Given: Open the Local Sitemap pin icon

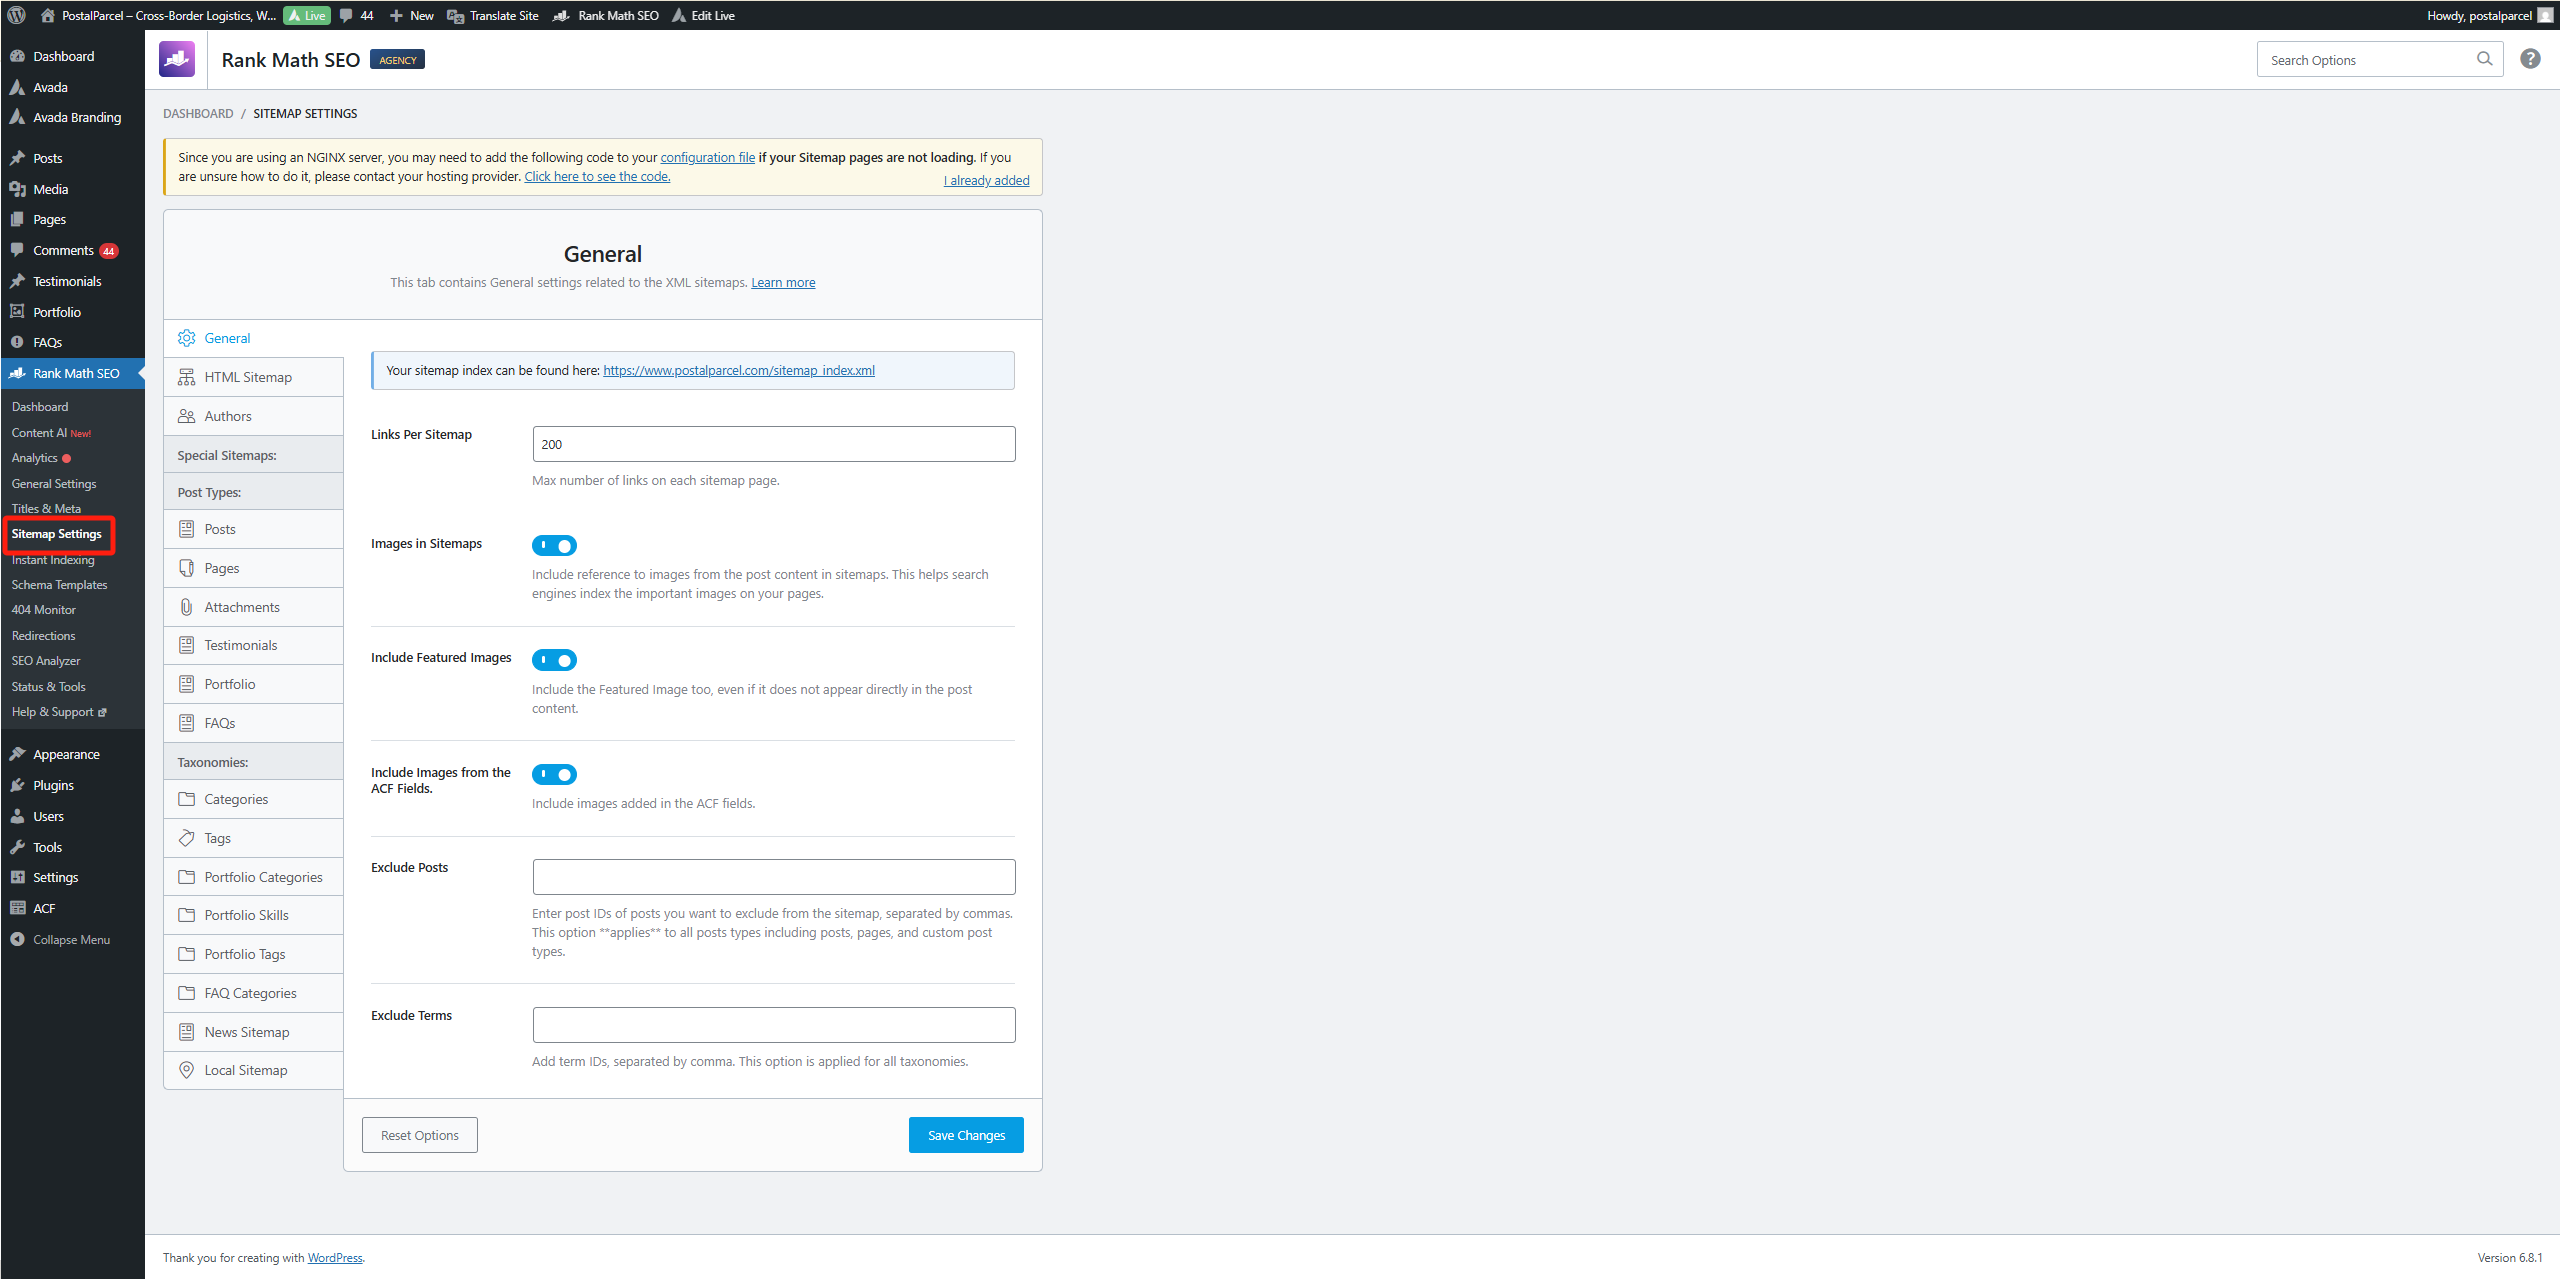Looking at the screenshot, I should [186, 1070].
